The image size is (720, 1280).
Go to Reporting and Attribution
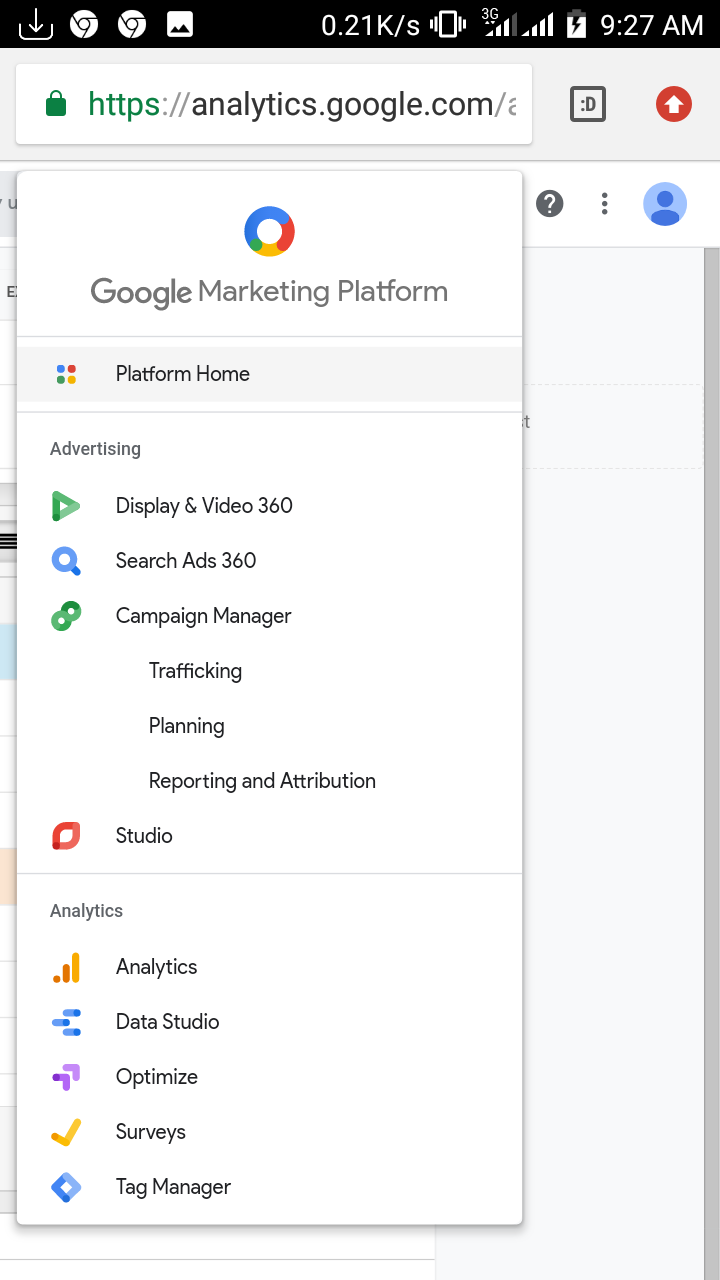[262, 781]
